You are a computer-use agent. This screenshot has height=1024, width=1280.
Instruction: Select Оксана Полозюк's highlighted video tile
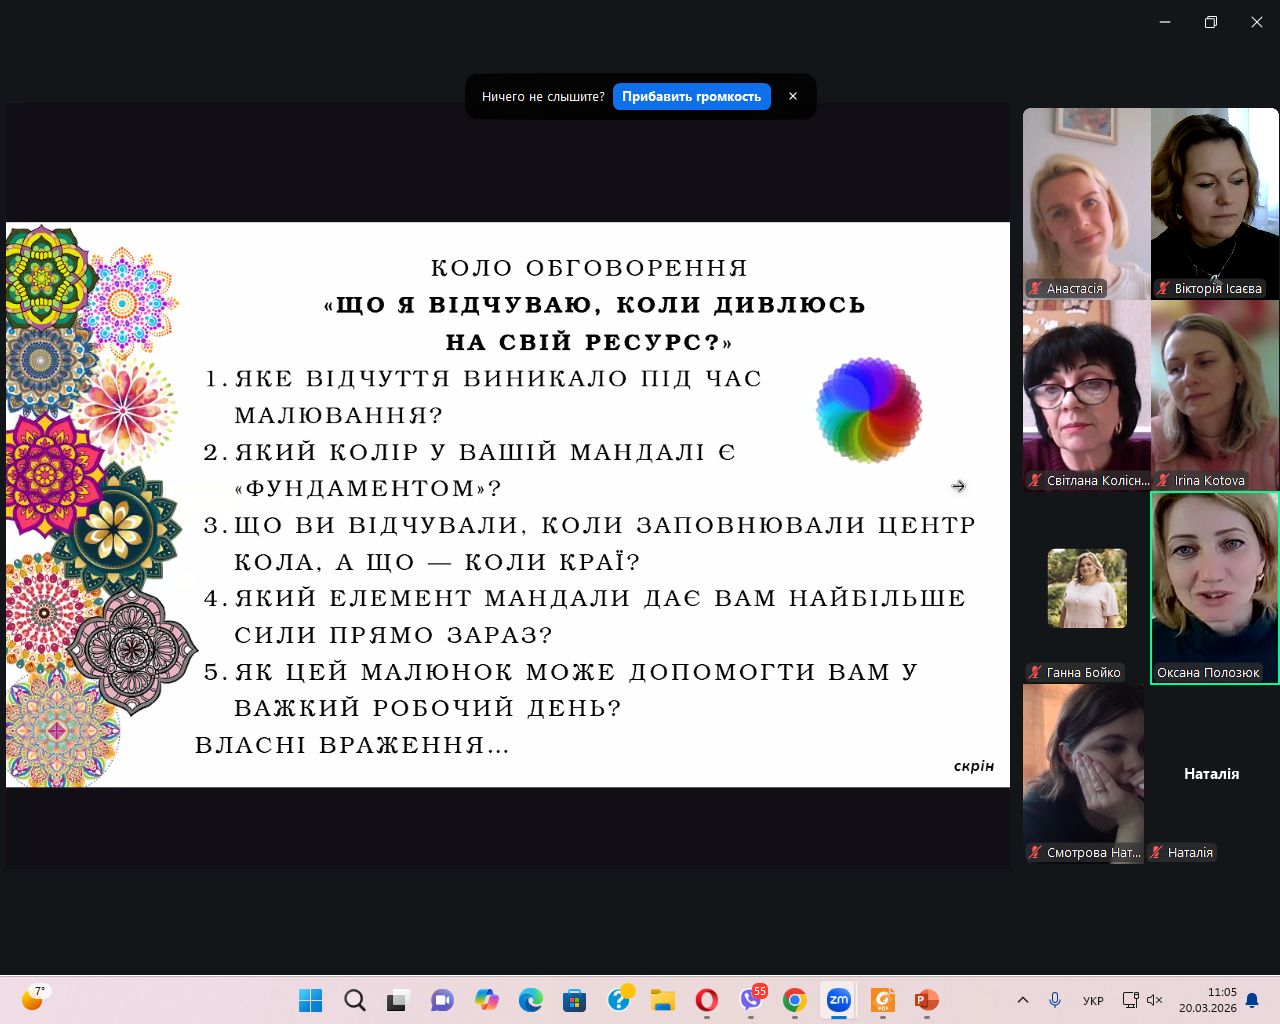coord(1214,587)
